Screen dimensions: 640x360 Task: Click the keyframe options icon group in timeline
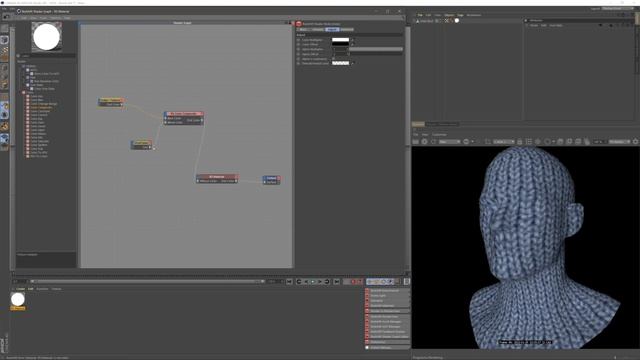tap(380, 282)
